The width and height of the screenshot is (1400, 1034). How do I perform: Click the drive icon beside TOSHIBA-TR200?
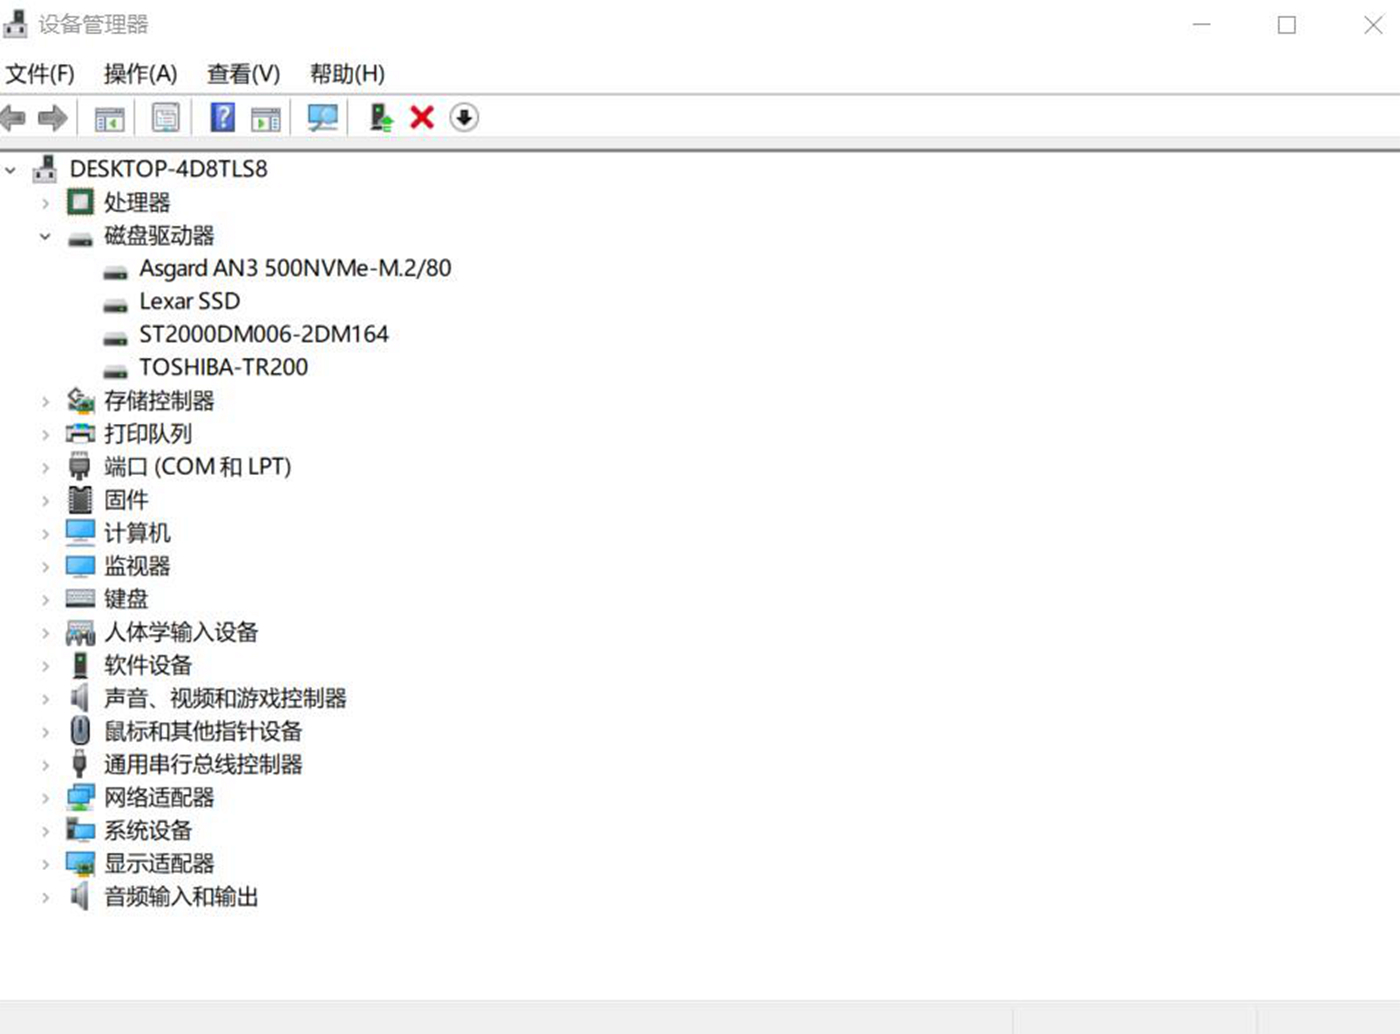coord(116,370)
